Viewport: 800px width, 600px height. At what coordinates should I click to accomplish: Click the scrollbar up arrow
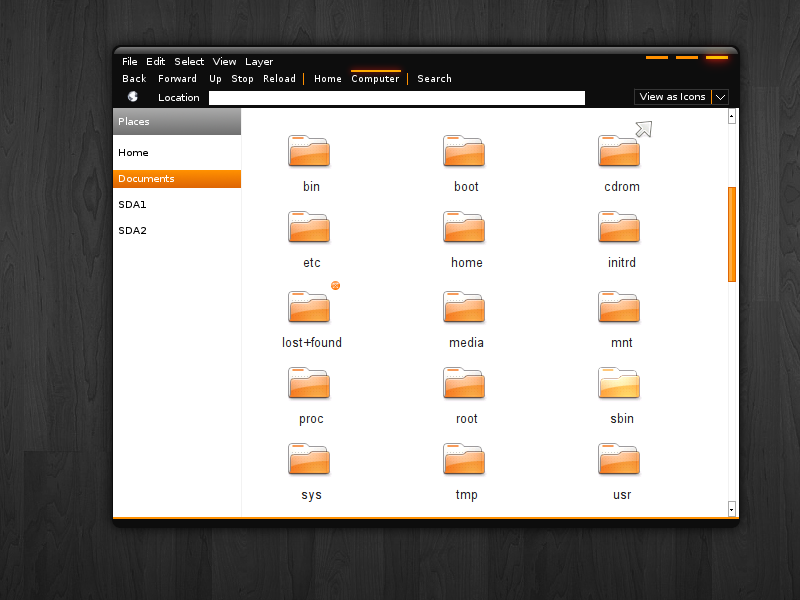(732, 116)
